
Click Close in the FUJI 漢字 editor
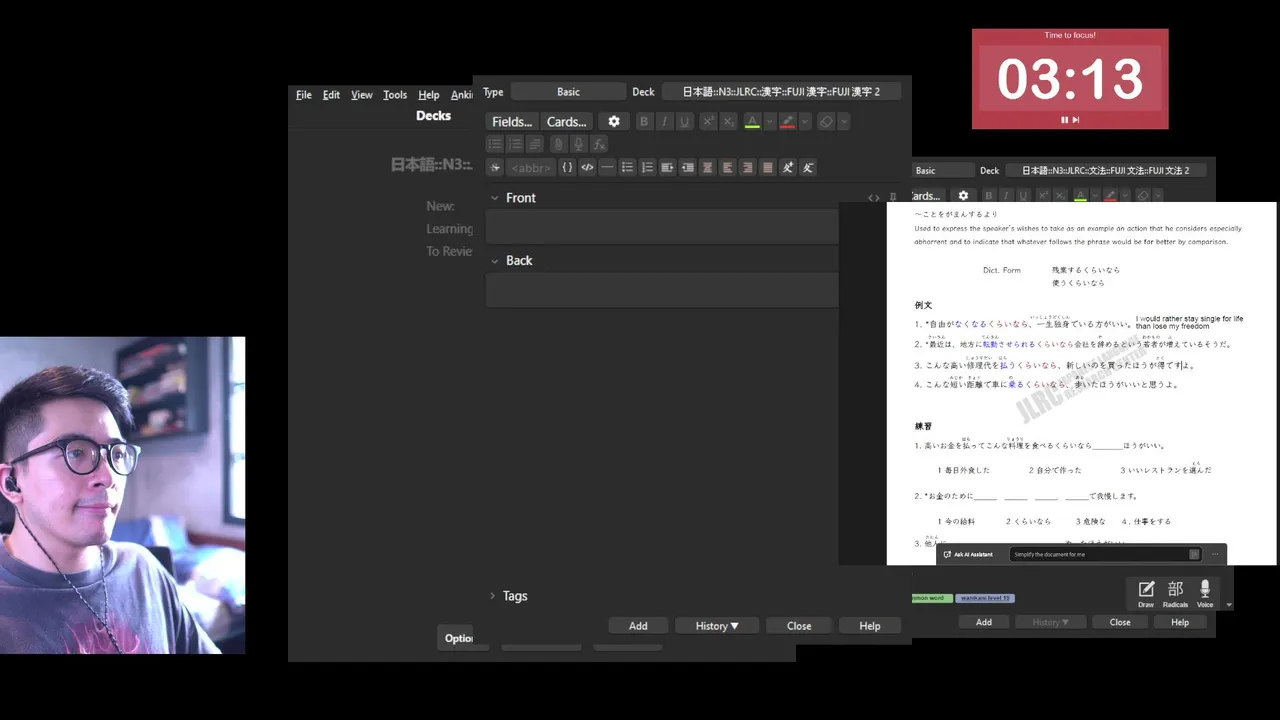pos(799,626)
